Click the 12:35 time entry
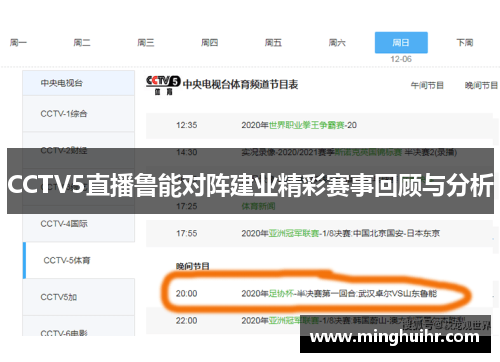The height and width of the screenshot is (362, 500). [x=187, y=125]
